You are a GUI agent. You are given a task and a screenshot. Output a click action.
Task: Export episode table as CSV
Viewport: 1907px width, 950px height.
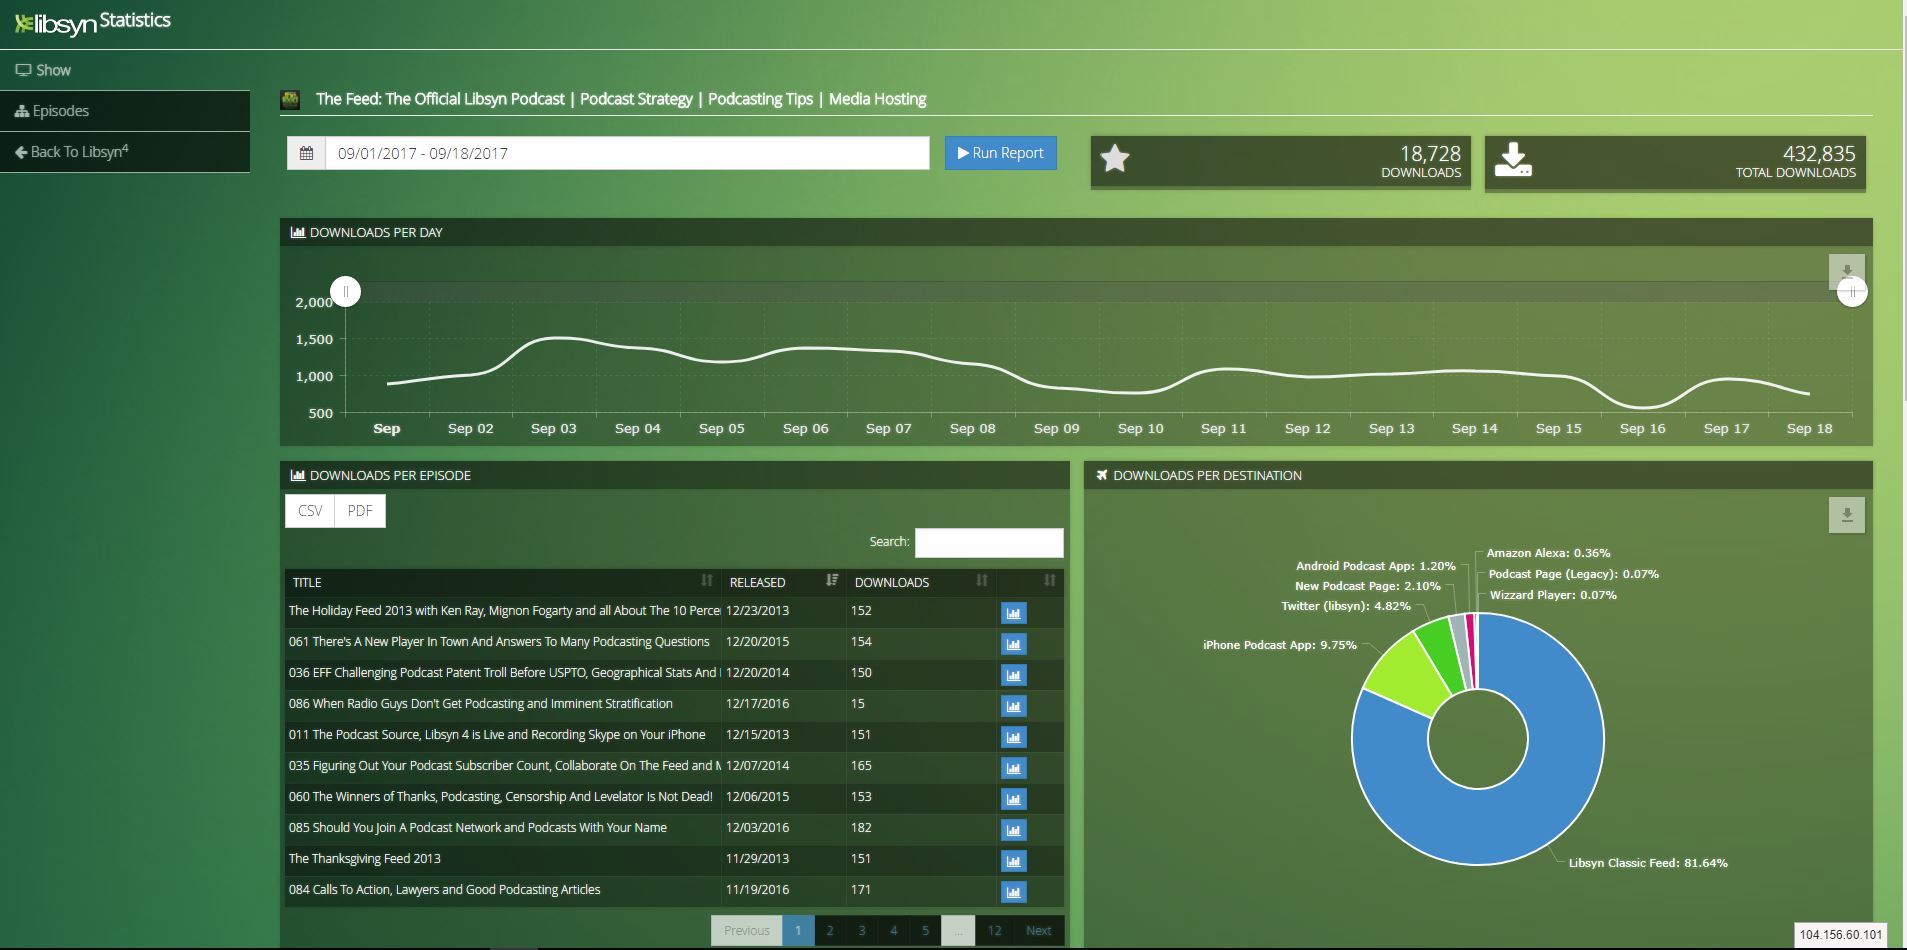310,511
